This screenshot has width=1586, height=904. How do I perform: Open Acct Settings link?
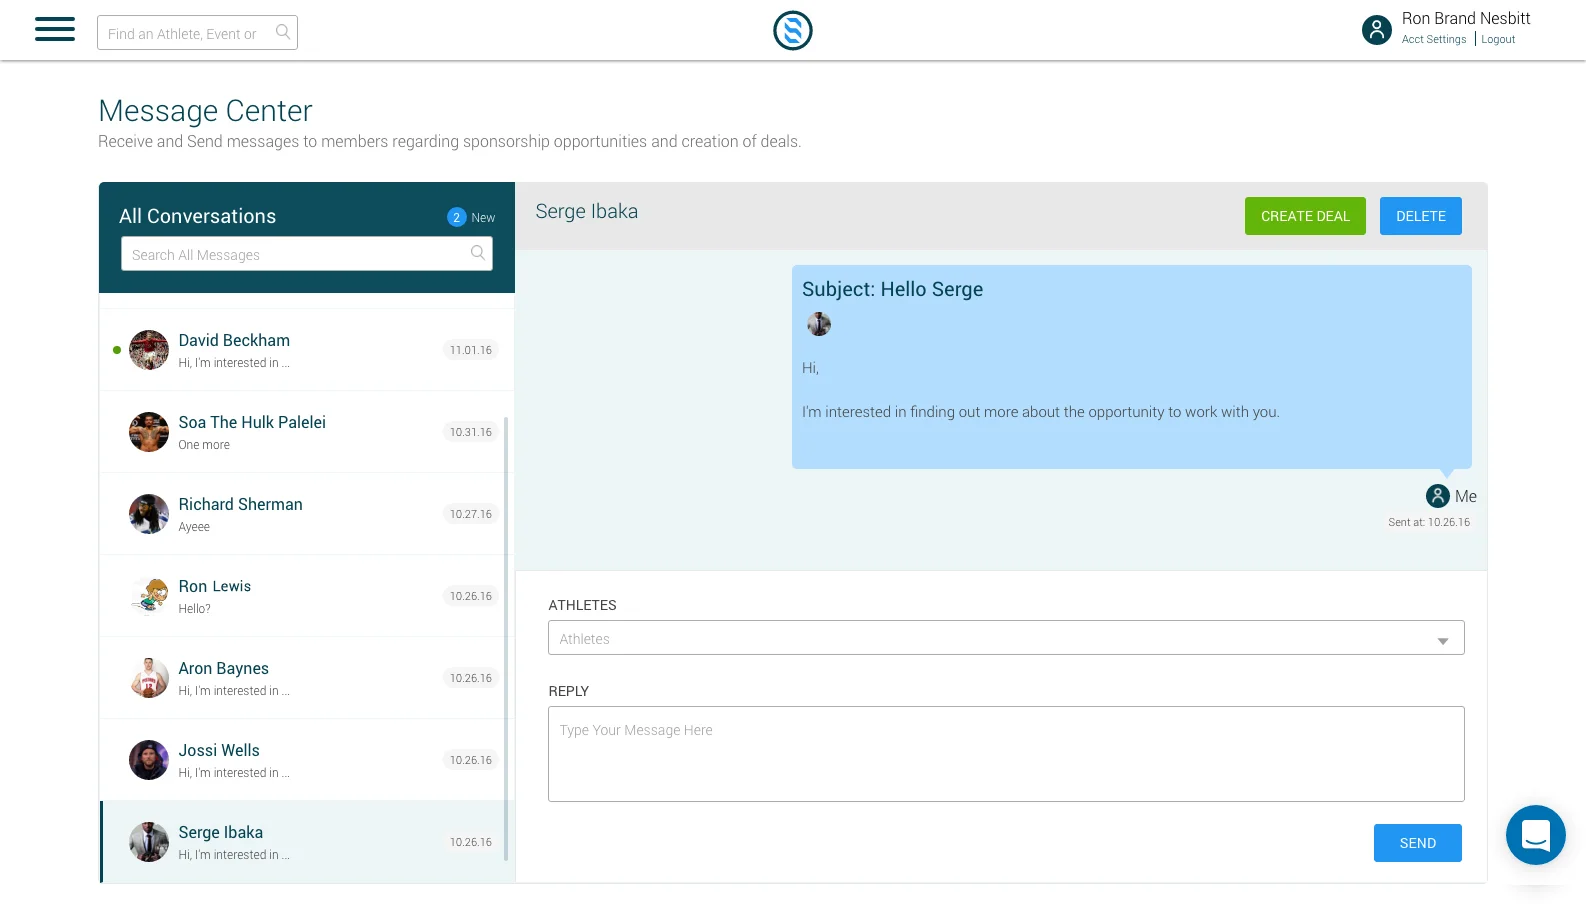tap(1433, 40)
